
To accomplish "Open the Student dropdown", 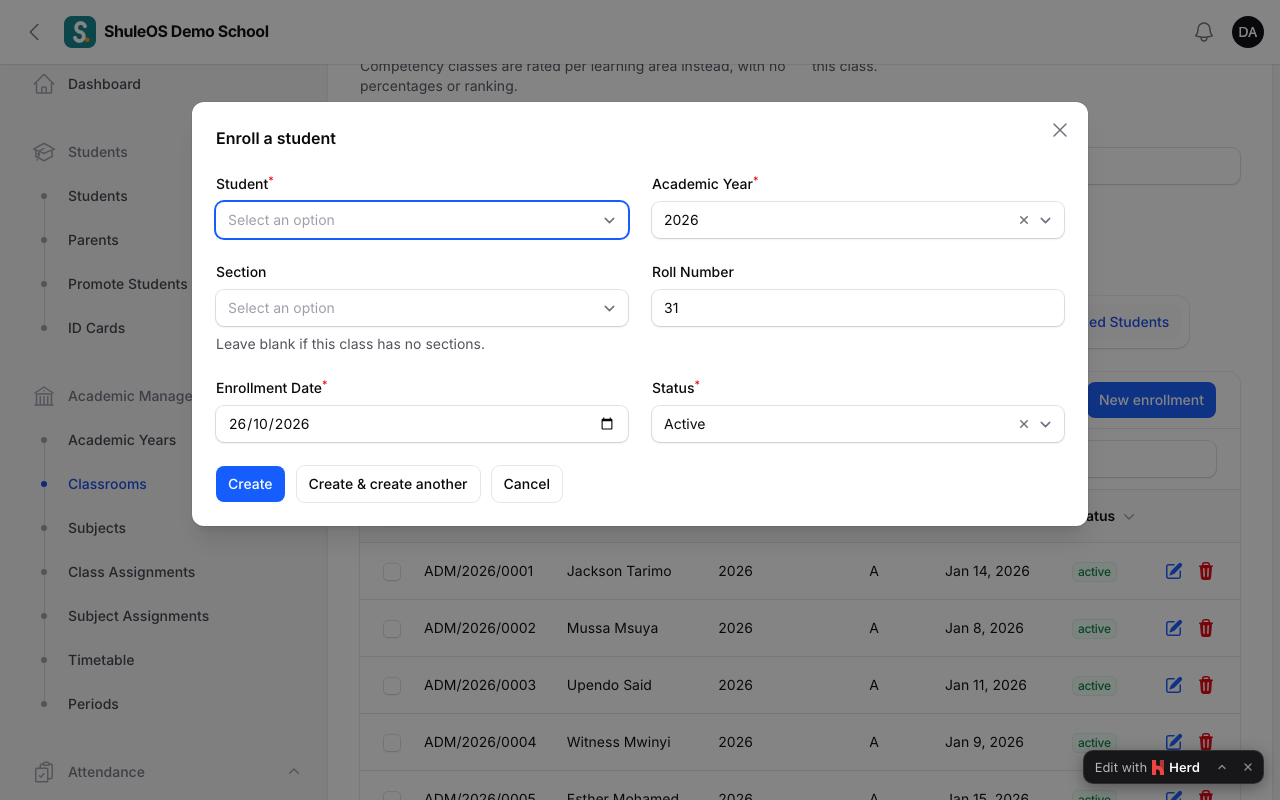I will coord(422,220).
